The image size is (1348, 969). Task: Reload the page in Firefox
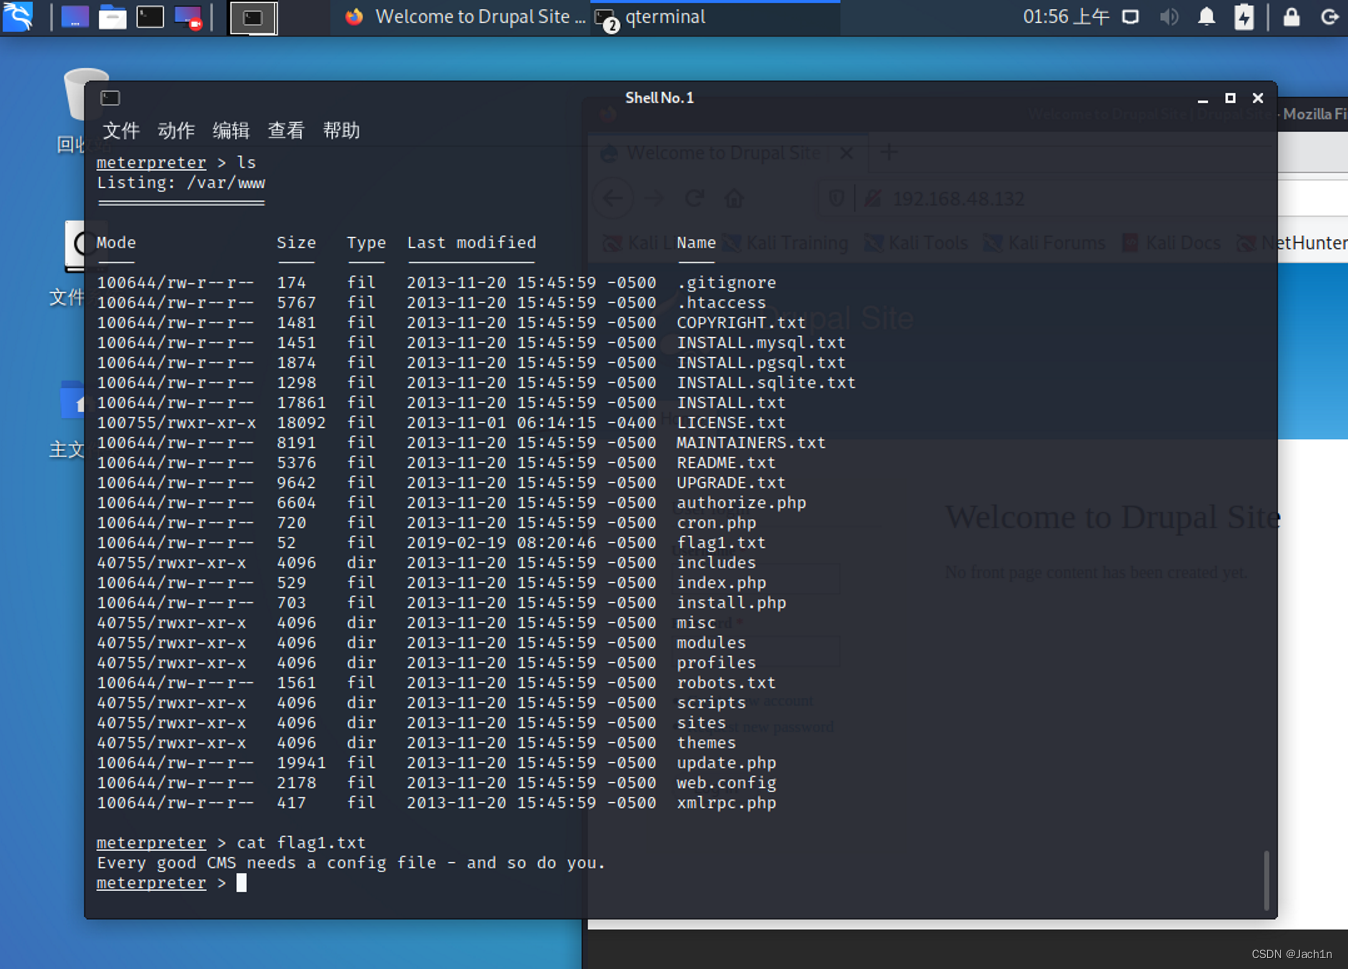pos(694,198)
